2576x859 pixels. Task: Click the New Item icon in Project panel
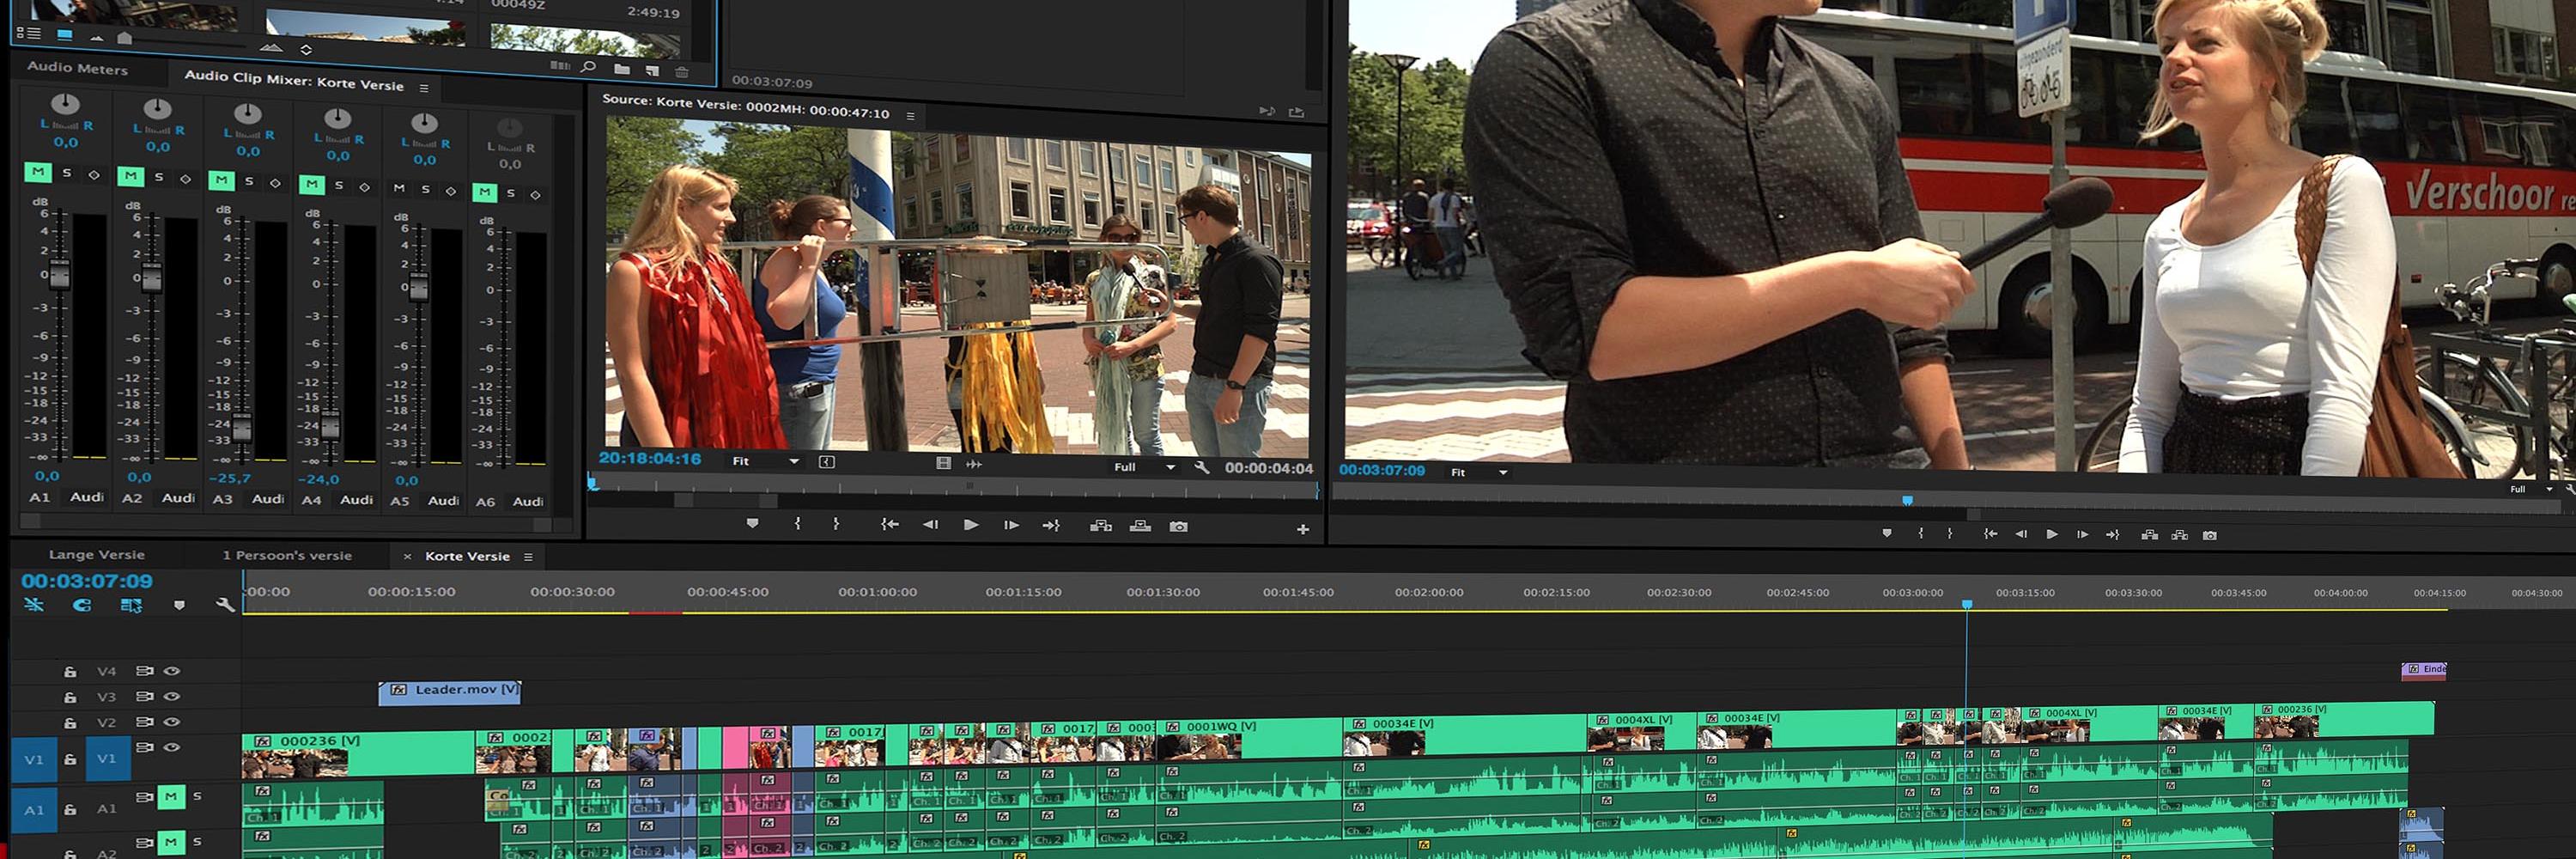(x=653, y=70)
